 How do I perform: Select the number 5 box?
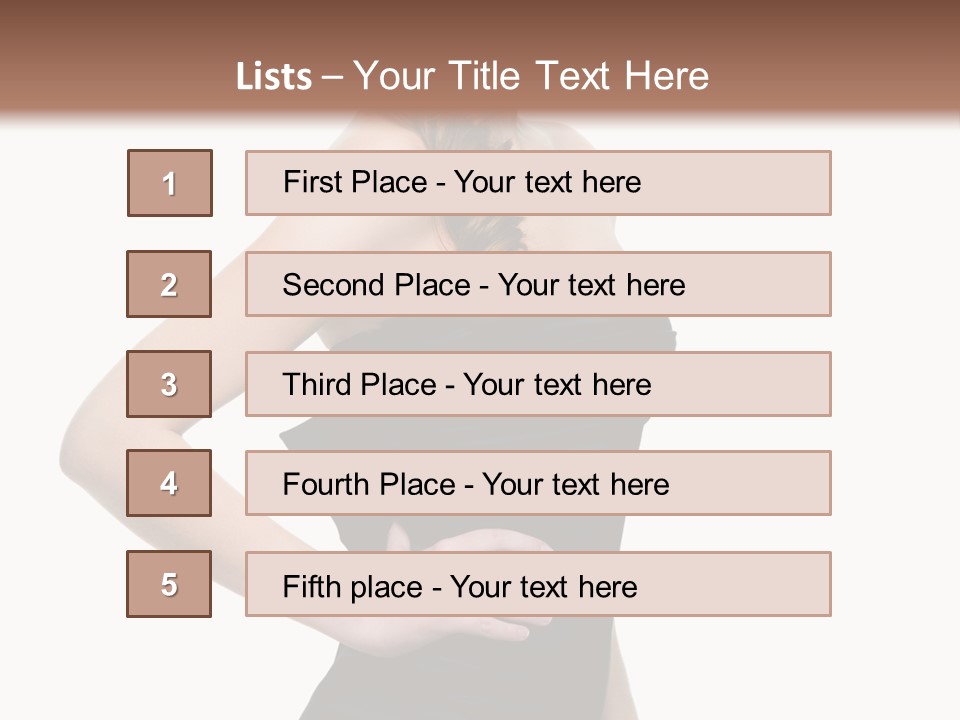pyautogui.click(x=169, y=584)
